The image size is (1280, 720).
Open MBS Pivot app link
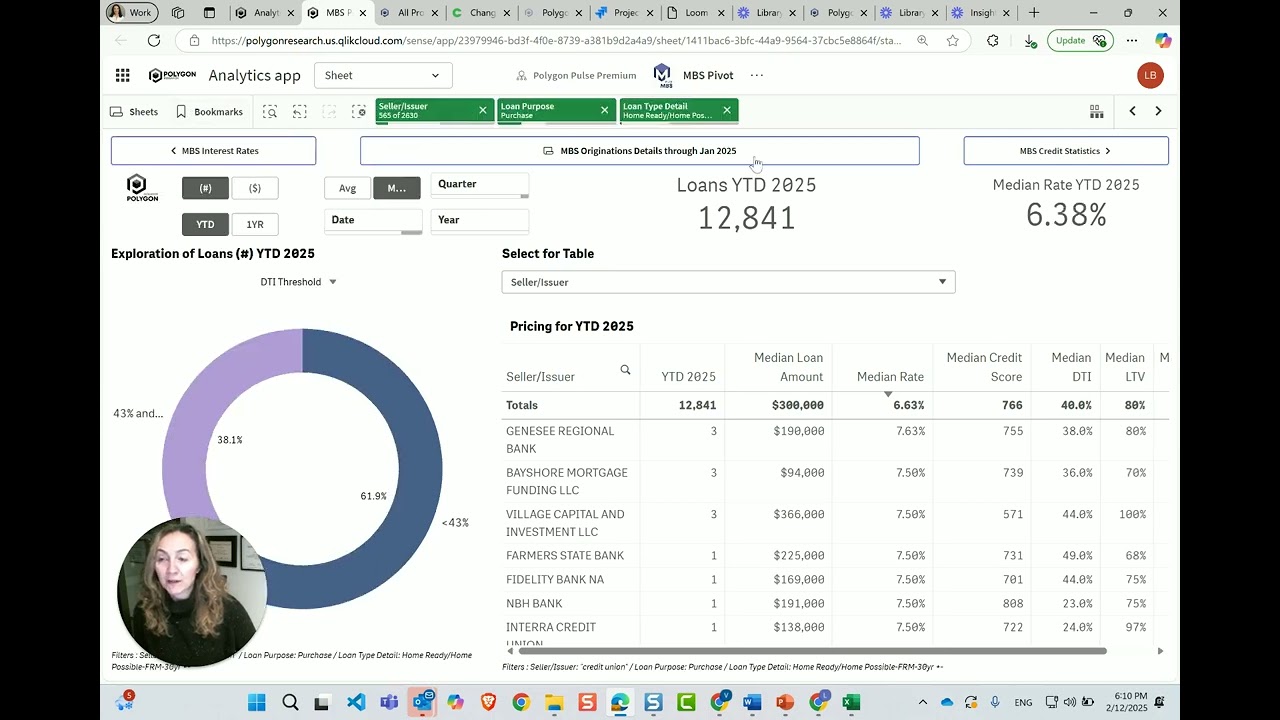click(x=693, y=76)
